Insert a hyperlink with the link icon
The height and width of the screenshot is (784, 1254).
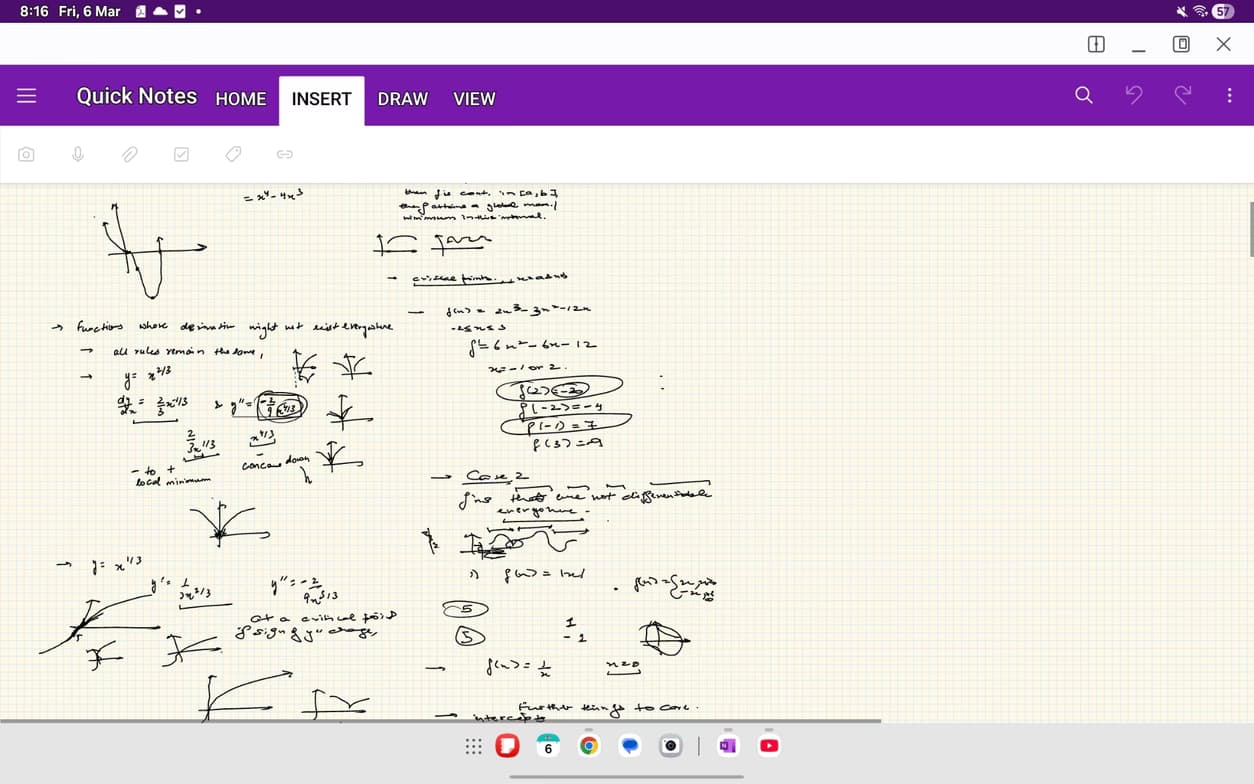click(x=284, y=154)
